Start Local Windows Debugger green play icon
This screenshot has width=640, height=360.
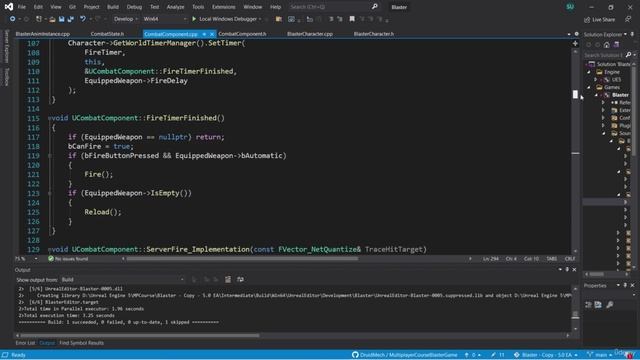[x=194, y=19]
